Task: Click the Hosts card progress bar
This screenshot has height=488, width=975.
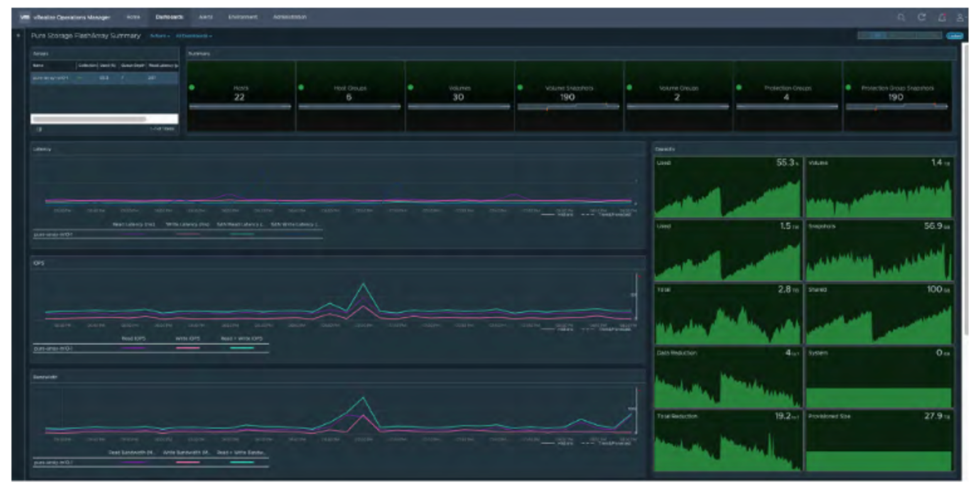Action: (240, 107)
